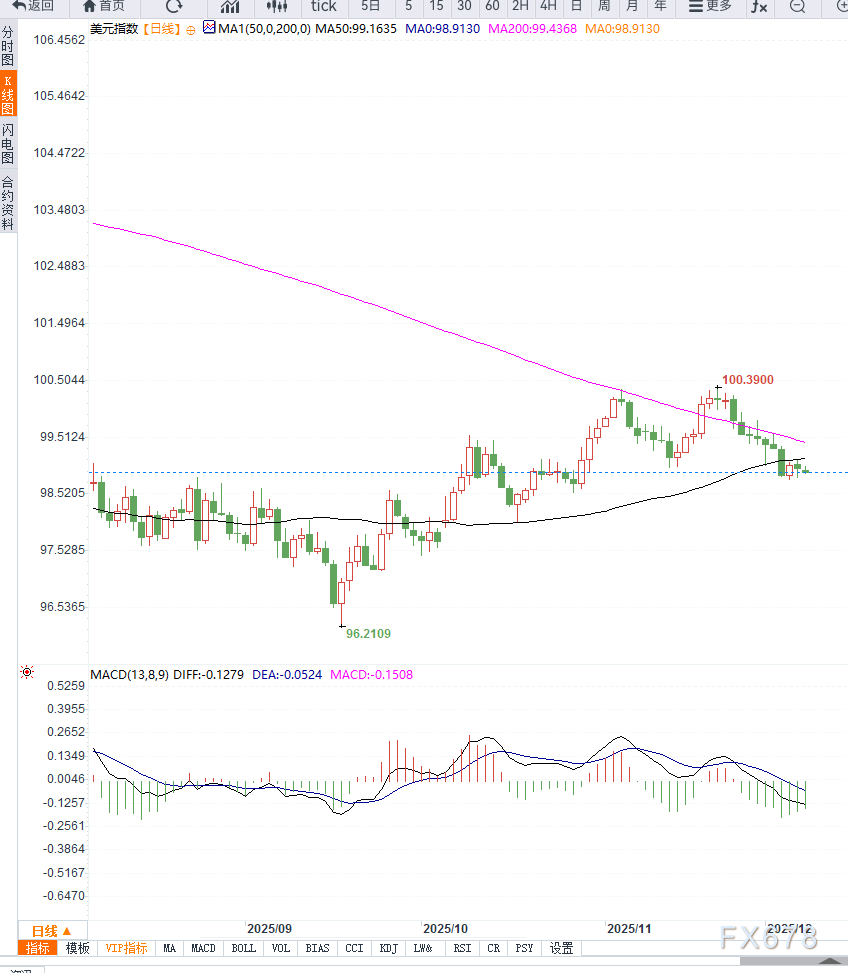Go back using the 返回 arrow
The image size is (848, 973).
click(33, 6)
